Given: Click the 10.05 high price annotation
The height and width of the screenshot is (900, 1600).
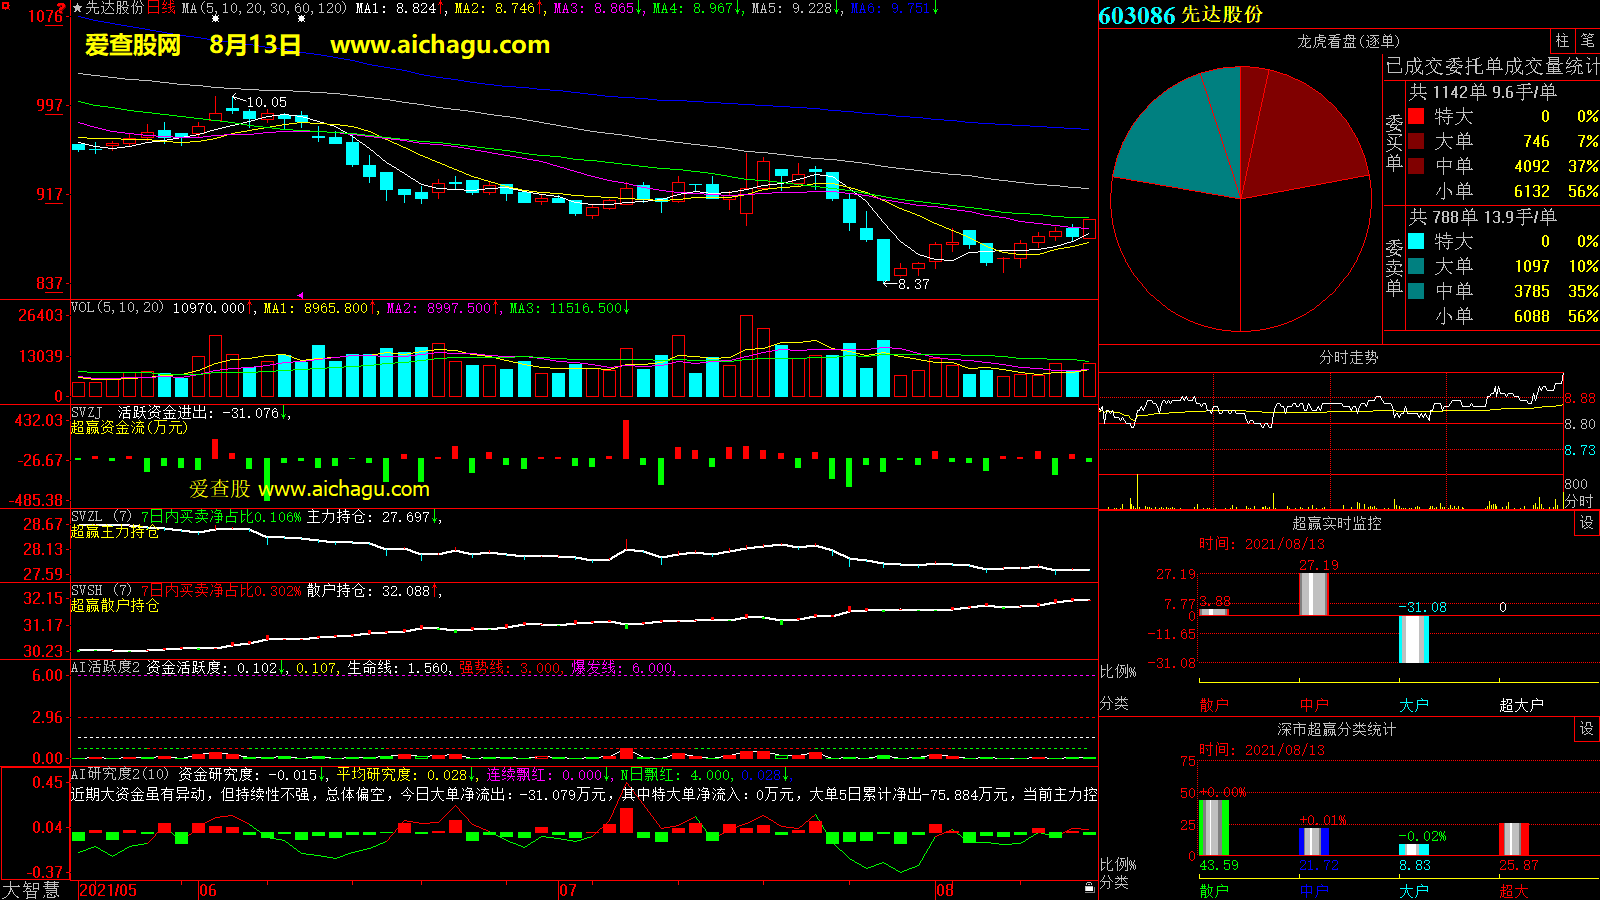Looking at the screenshot, I should click(266, 102).
